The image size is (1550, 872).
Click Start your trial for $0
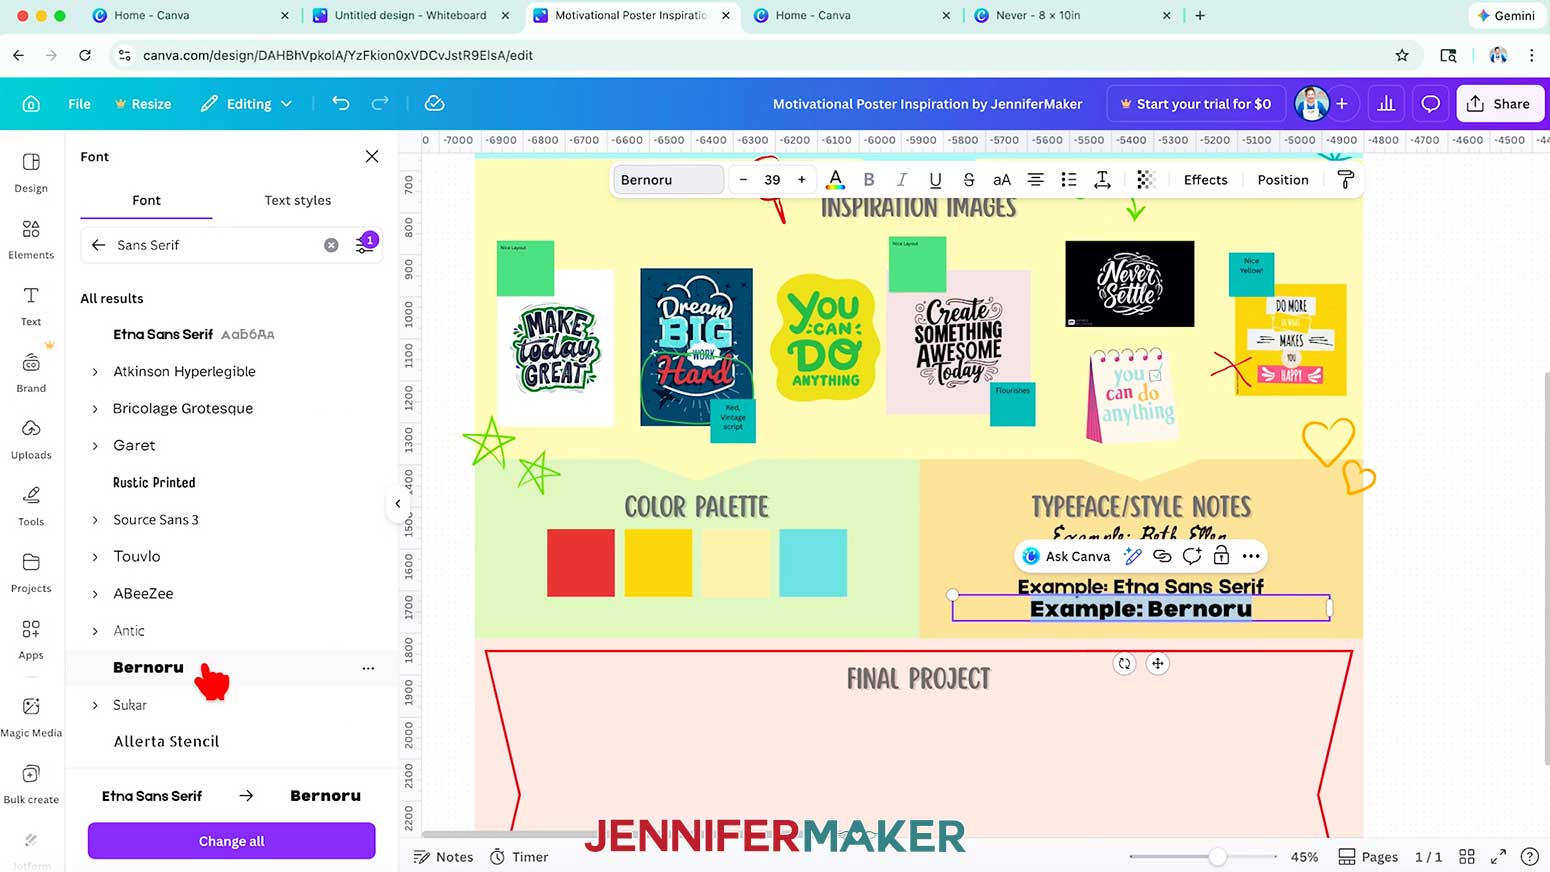point(1195,104)
